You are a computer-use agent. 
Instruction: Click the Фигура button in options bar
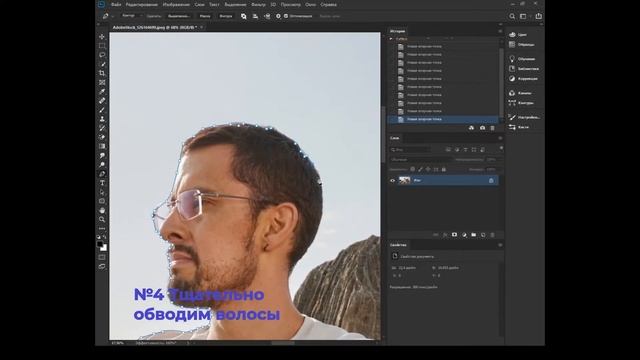226,16
